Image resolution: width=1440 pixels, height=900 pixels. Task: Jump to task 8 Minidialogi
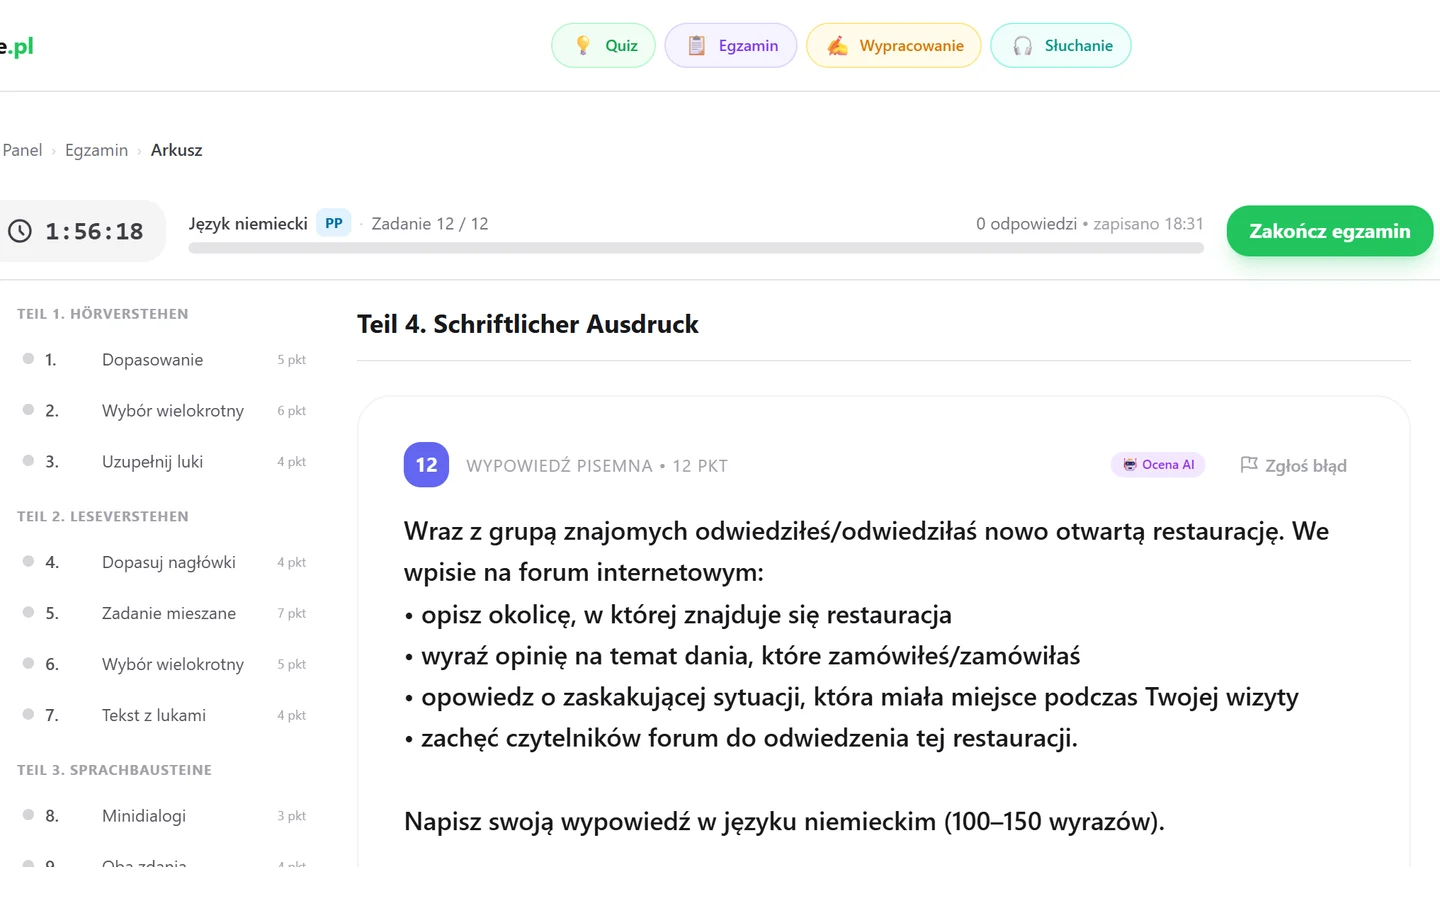click(x=164, y=816)
